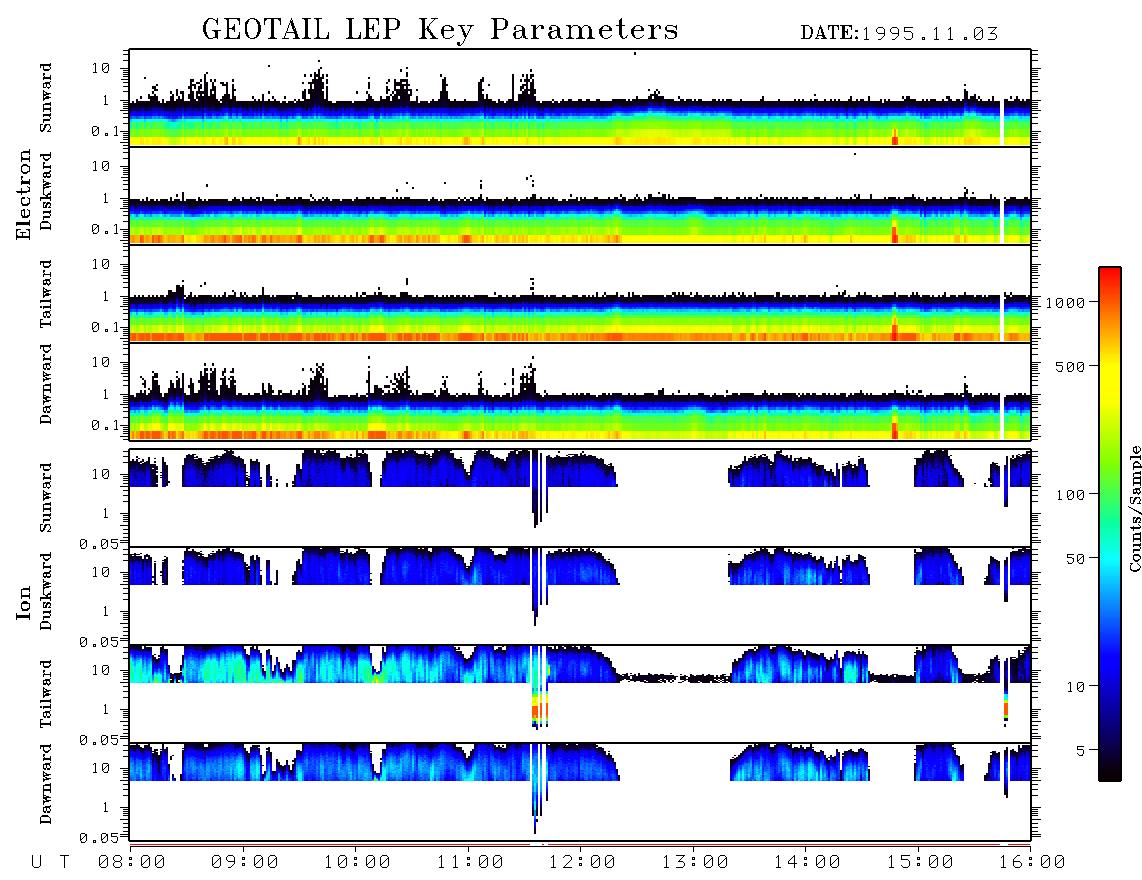
Task: Click the Electron Tailward spectrogram panel
Action: click(580, 294)
